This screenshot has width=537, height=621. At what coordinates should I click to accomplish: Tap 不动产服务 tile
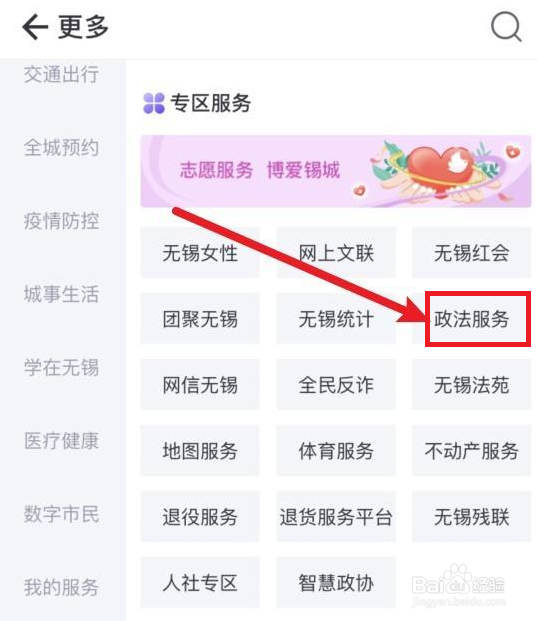tap(471, 451)
